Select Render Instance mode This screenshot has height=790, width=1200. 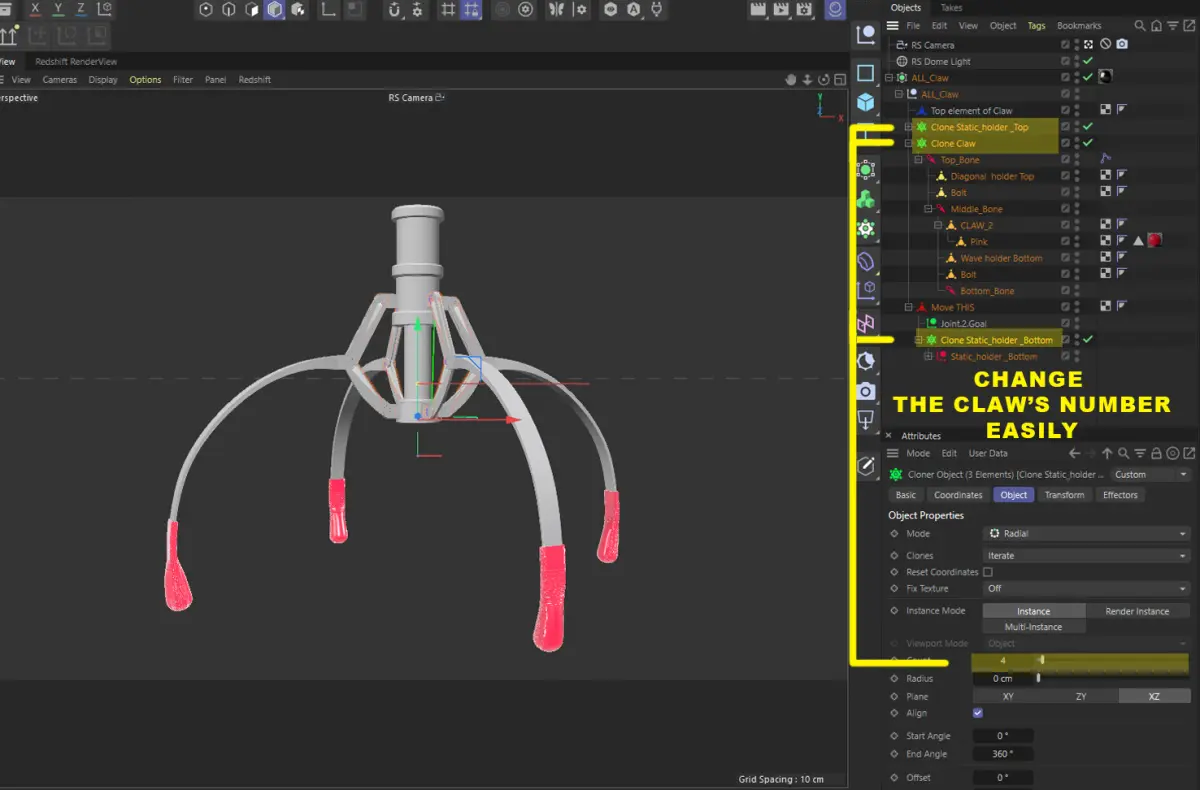[1137, 611]
